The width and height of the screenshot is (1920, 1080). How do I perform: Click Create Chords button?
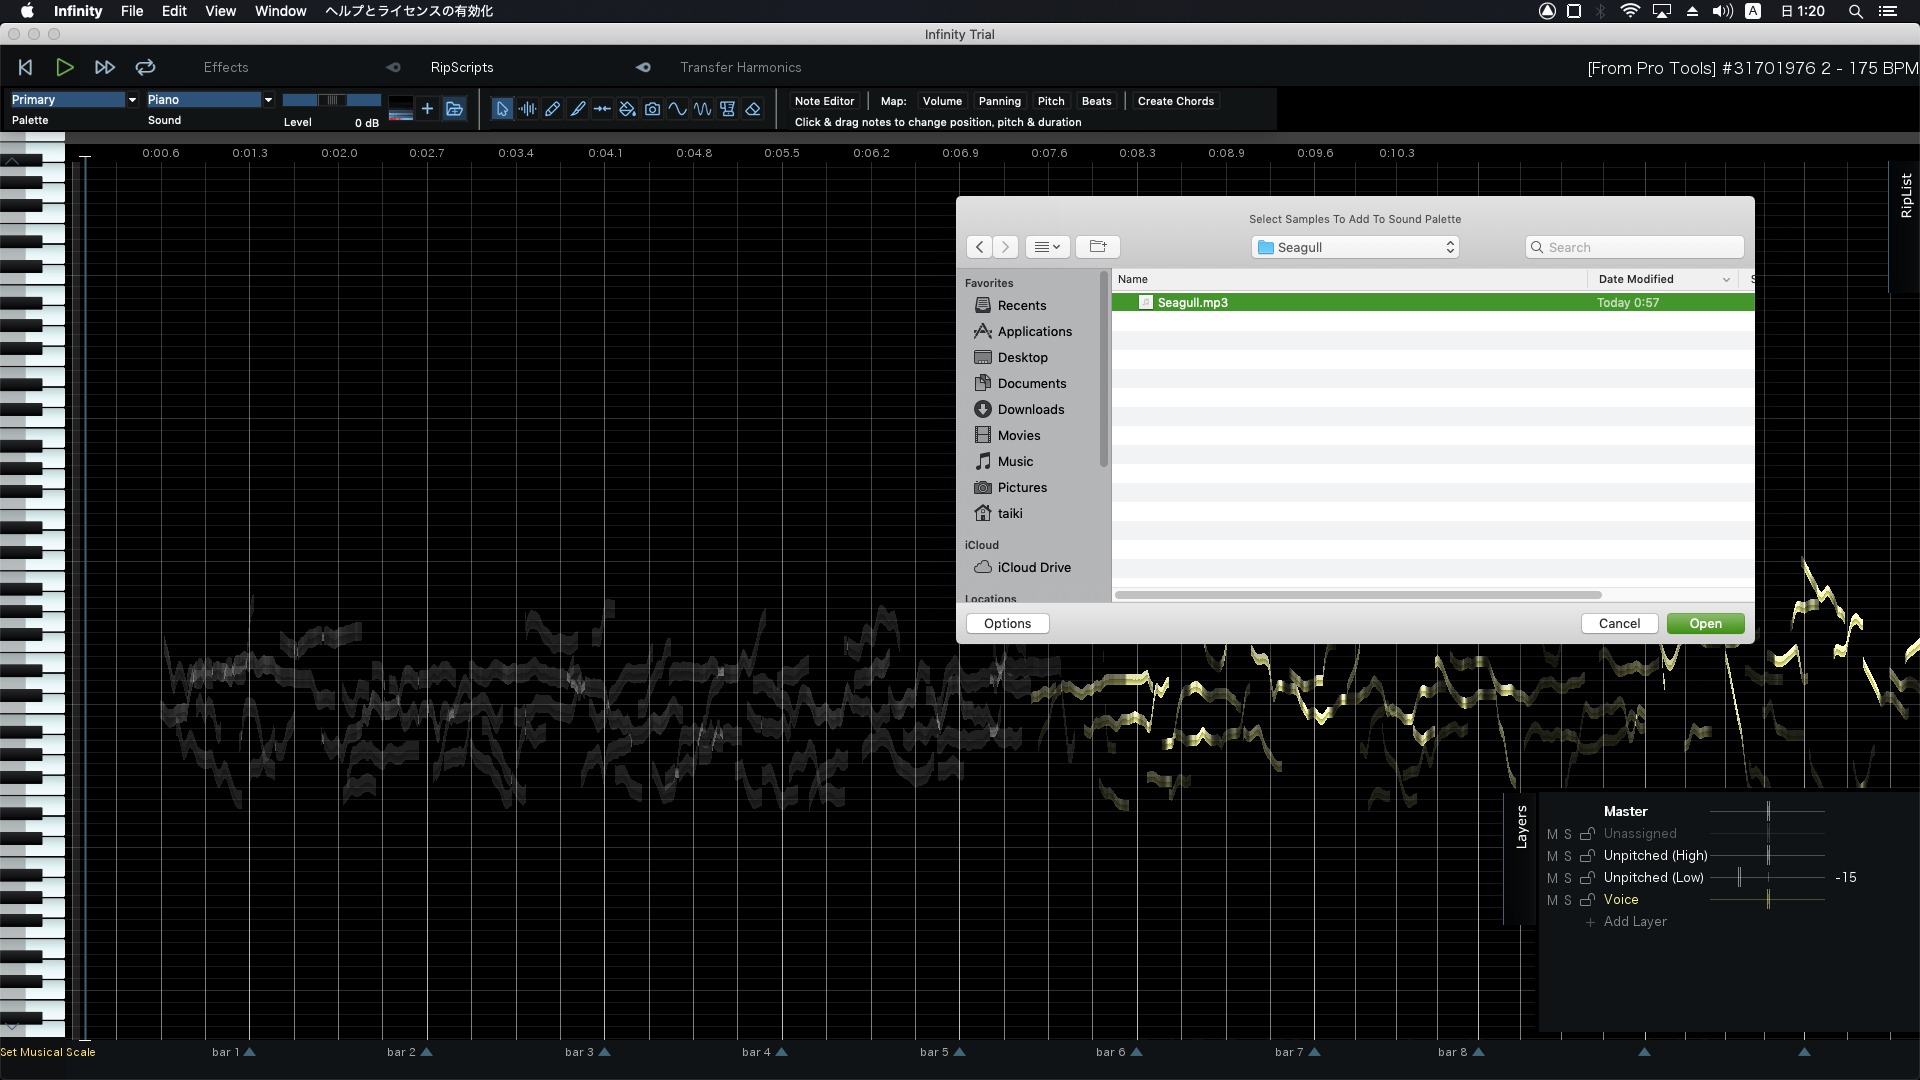coord(1176,101)
